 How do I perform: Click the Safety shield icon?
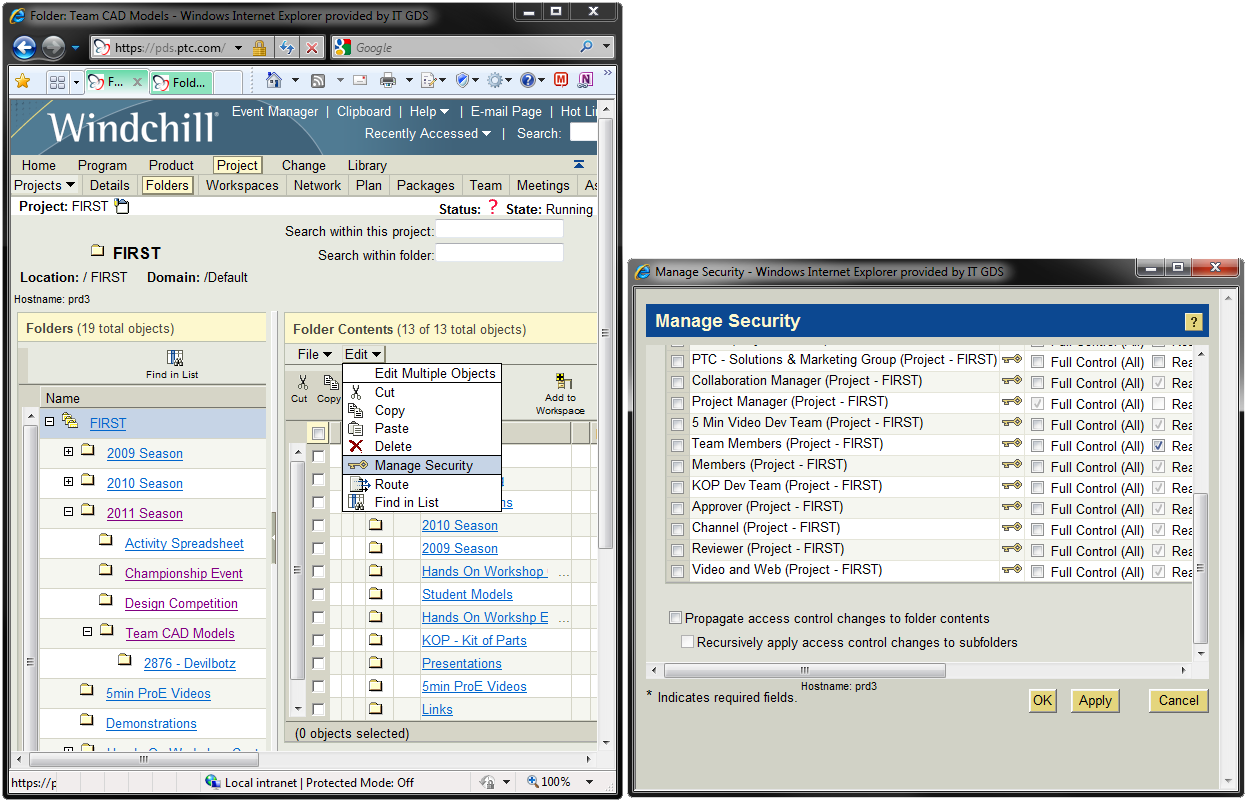pyautogui.click(x=462, y=80)
